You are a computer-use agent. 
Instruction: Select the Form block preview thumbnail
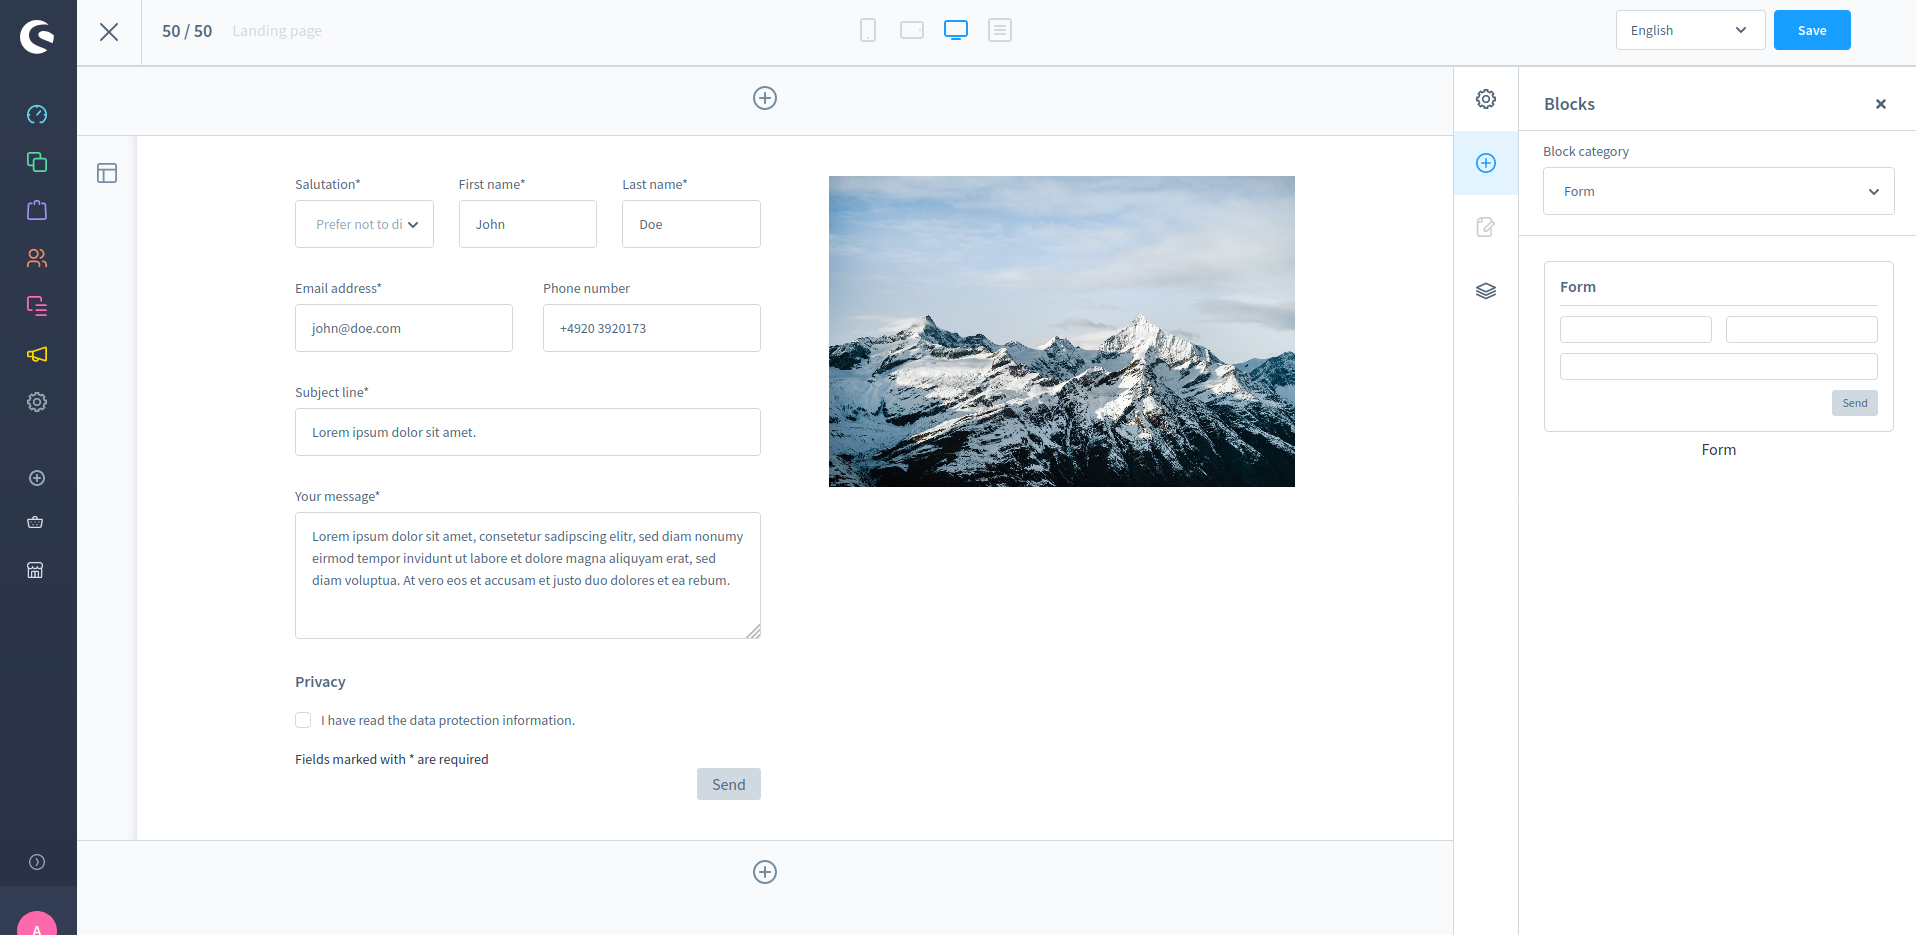click(1718, 346)
